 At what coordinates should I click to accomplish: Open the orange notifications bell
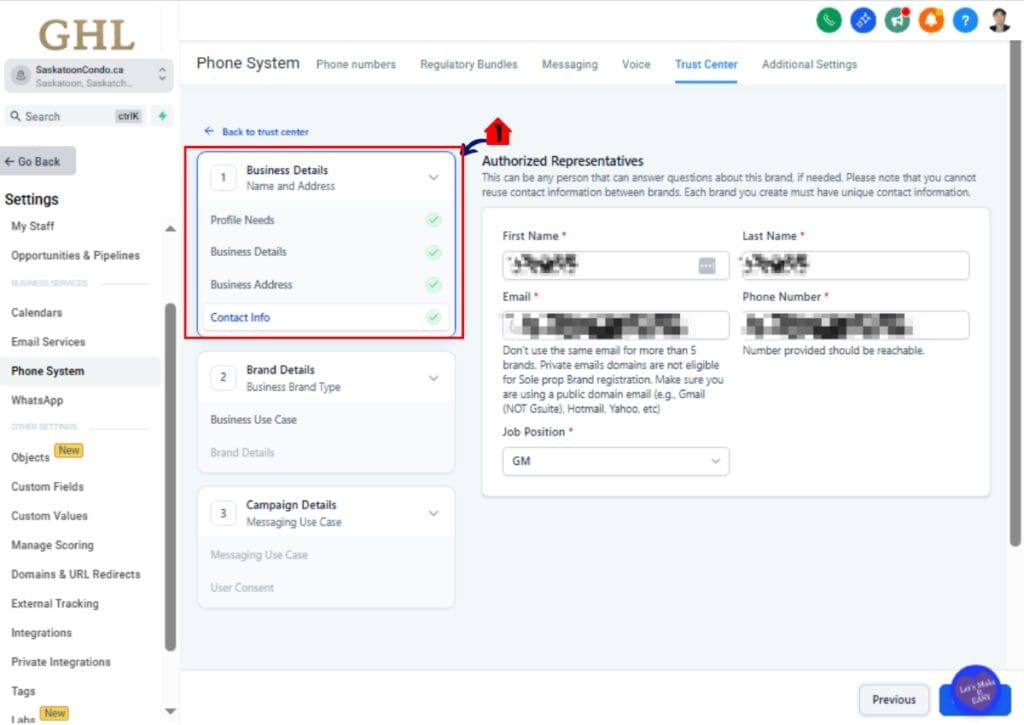[931, 19]
